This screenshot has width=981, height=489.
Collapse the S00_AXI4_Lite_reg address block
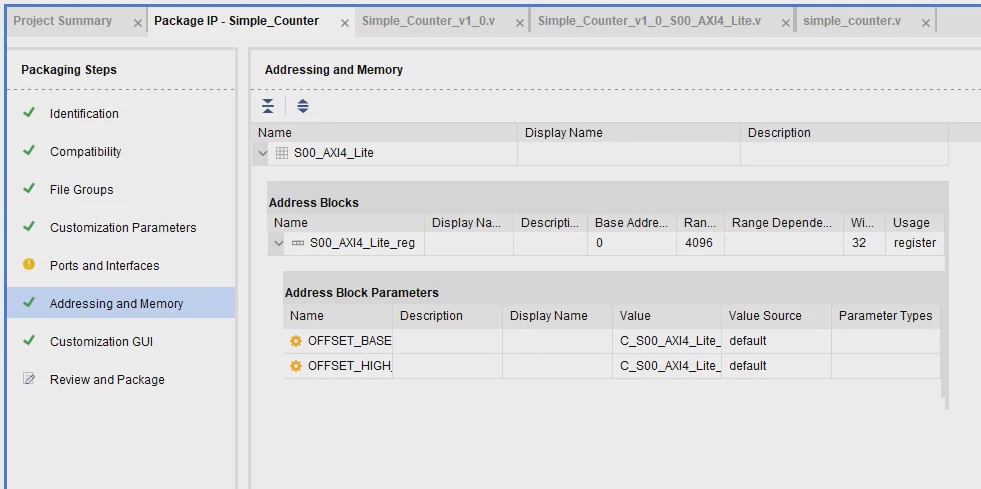coord(279,243)
